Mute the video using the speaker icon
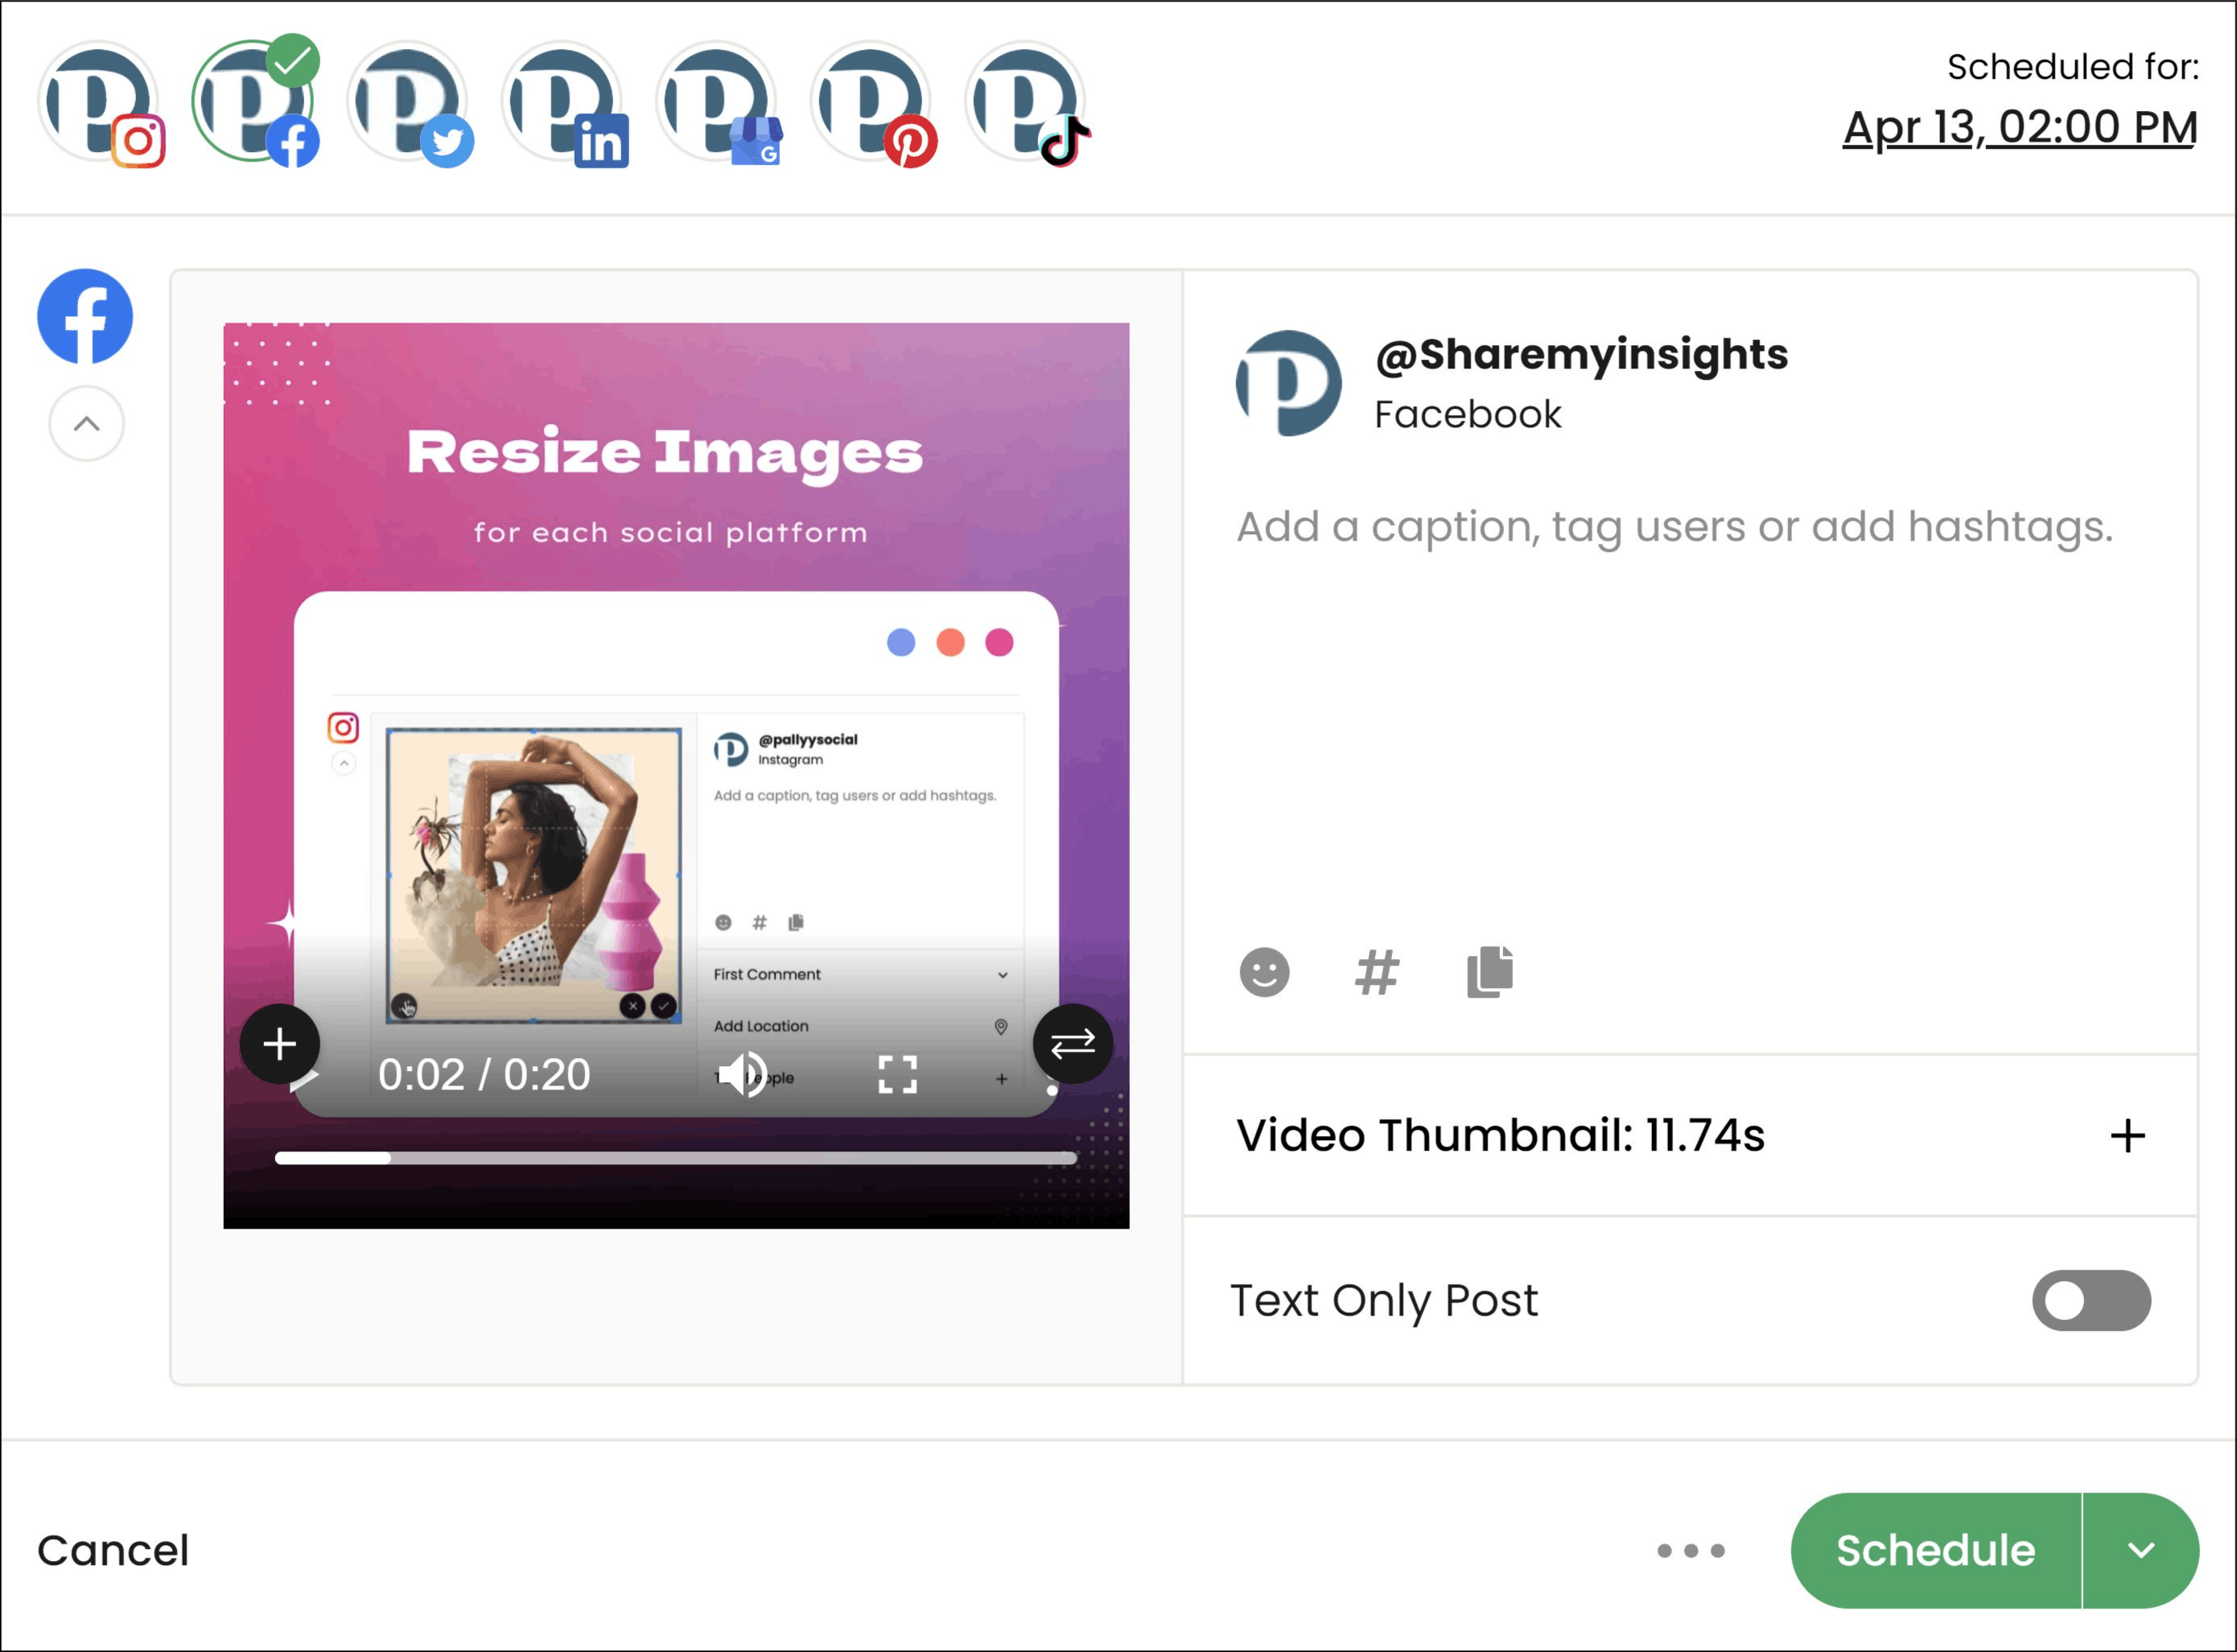The image size is (2237, 1652). pos(743,1075)
